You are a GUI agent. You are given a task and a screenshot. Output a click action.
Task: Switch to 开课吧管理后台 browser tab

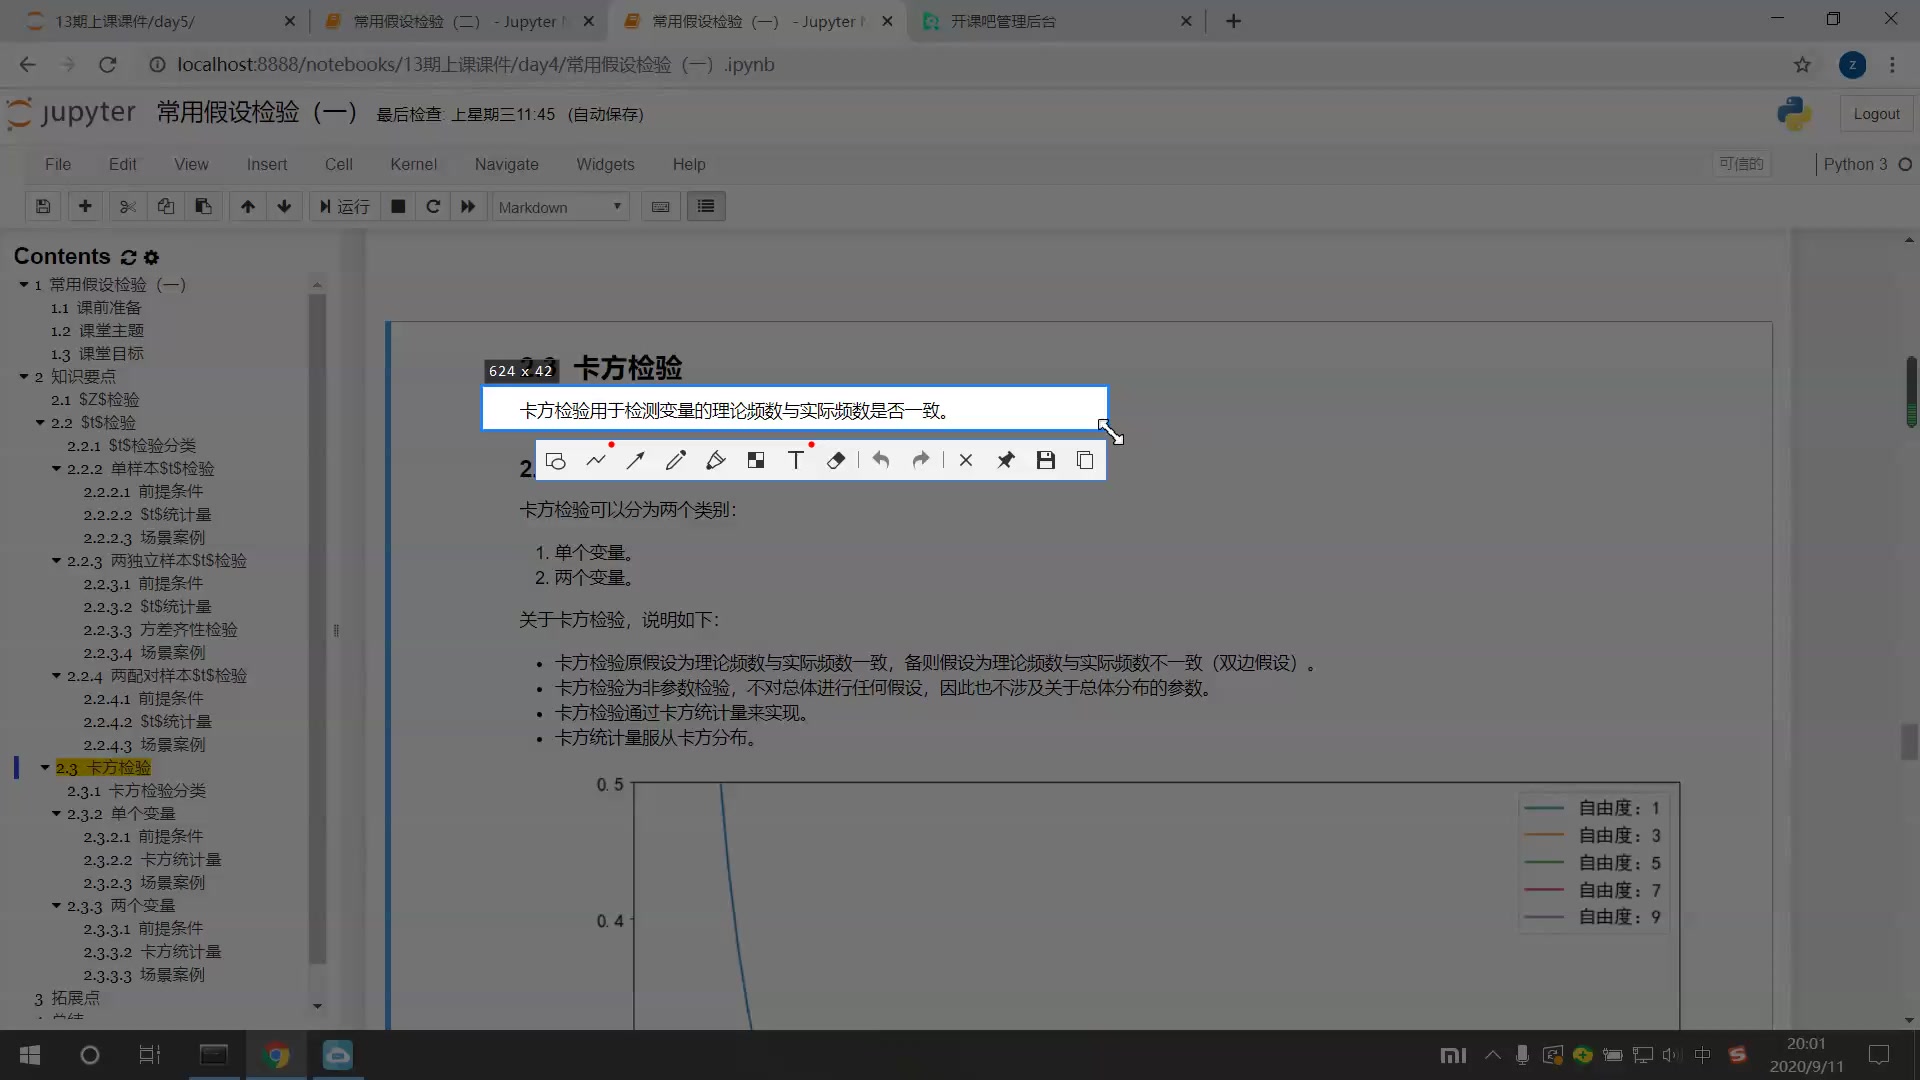coord(1055,21)
